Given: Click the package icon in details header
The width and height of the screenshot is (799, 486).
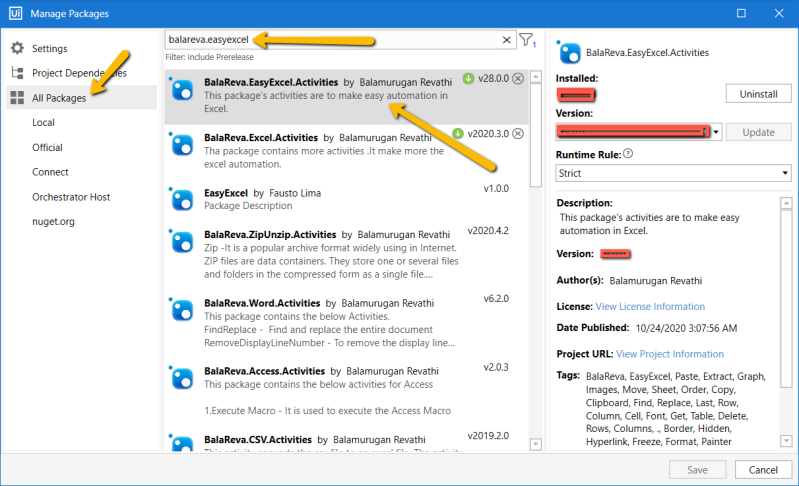Looking at the screenshot, I should (x=569, y=52).
